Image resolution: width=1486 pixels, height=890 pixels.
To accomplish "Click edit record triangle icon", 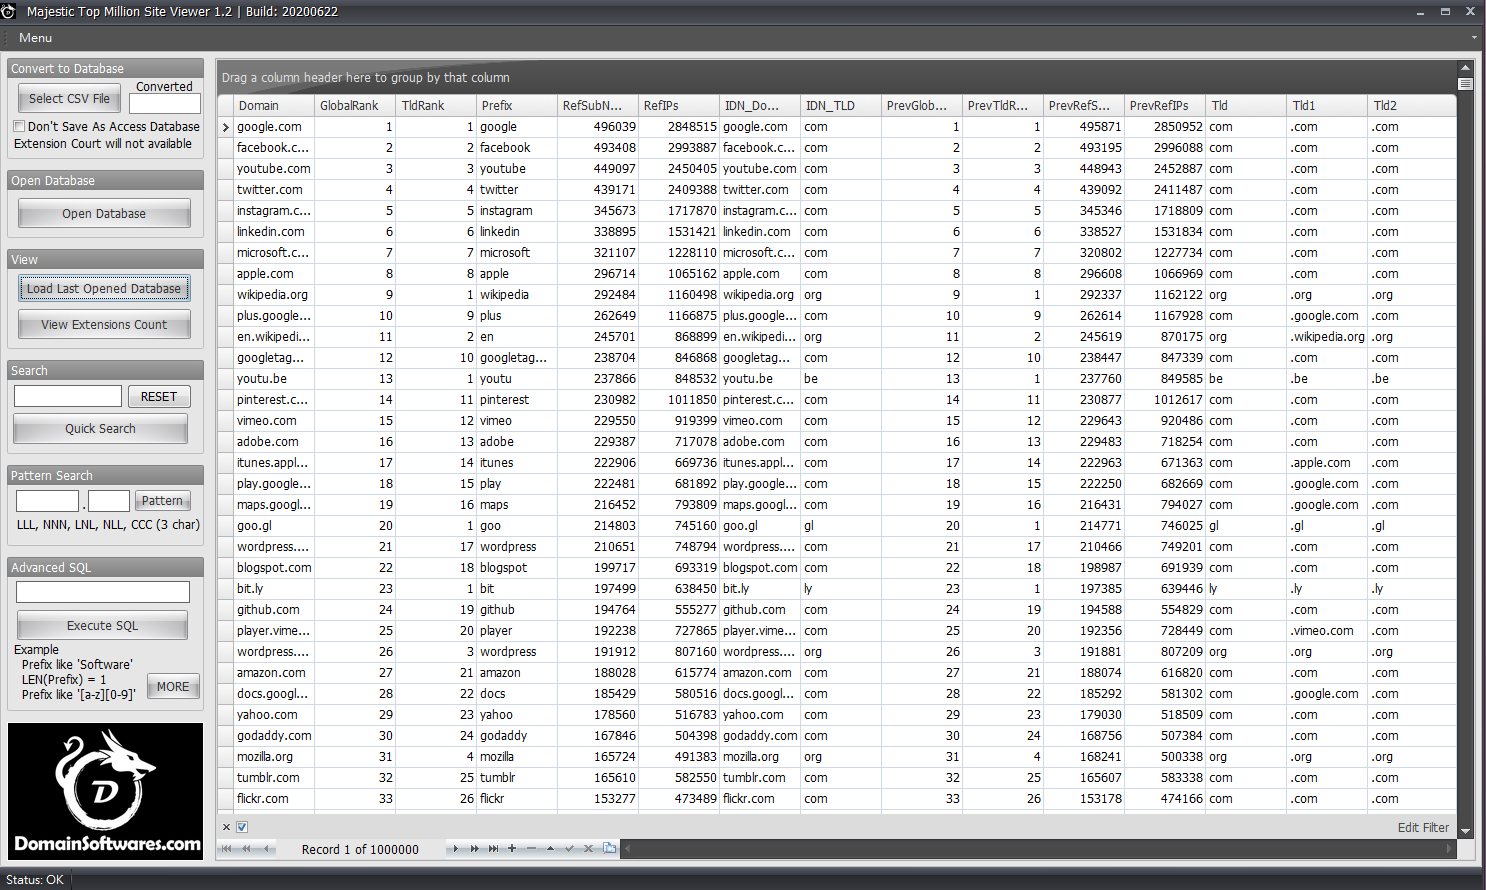I will 550,849.
